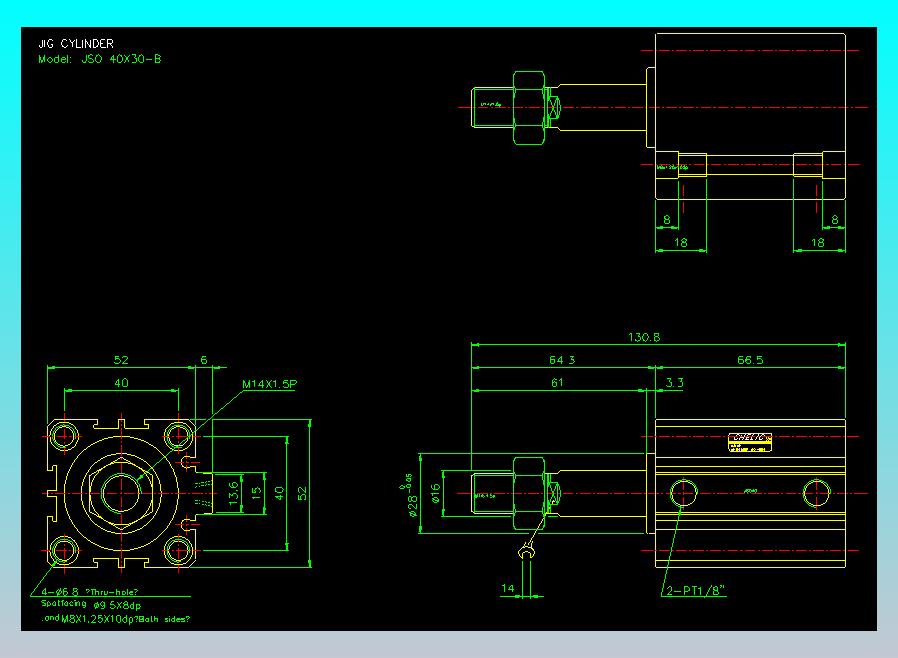Click the 13.6 vertical dimension

tap(233, 493)
